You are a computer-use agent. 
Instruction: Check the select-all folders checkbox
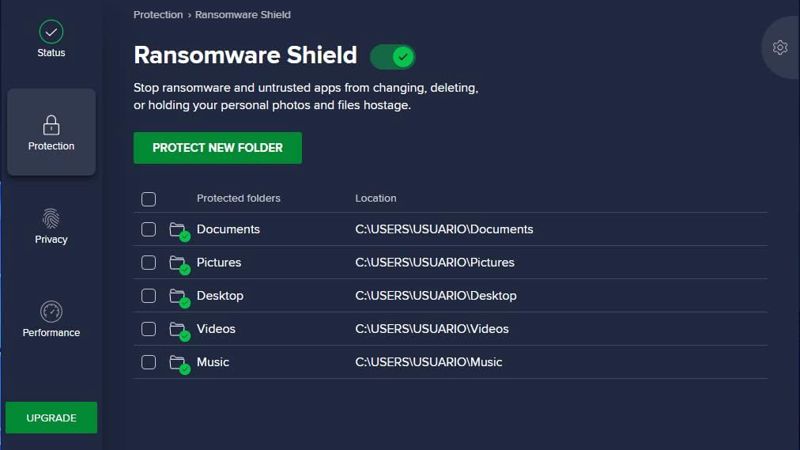pyautogui.click(x=148, y=199)
